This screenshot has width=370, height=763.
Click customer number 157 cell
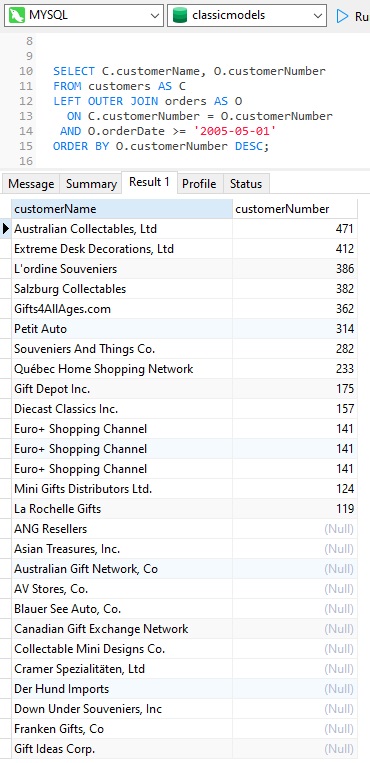click(295, 409)
